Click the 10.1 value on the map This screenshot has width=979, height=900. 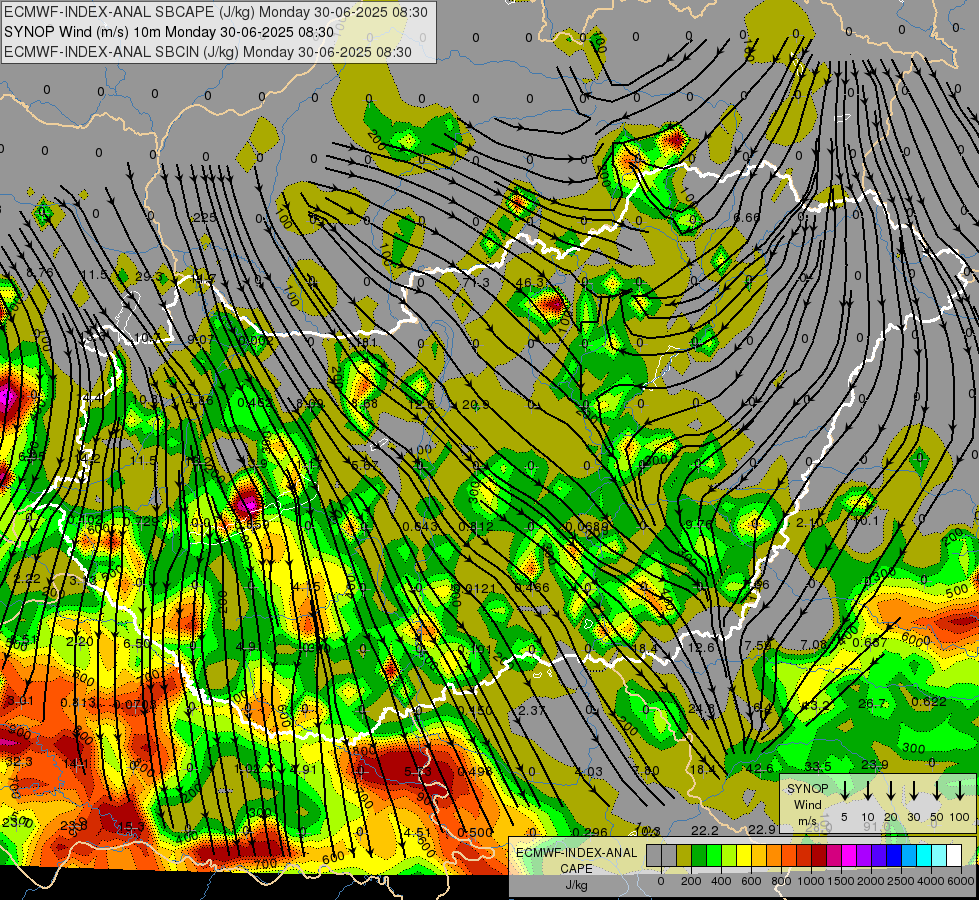(x=865, y=521)
